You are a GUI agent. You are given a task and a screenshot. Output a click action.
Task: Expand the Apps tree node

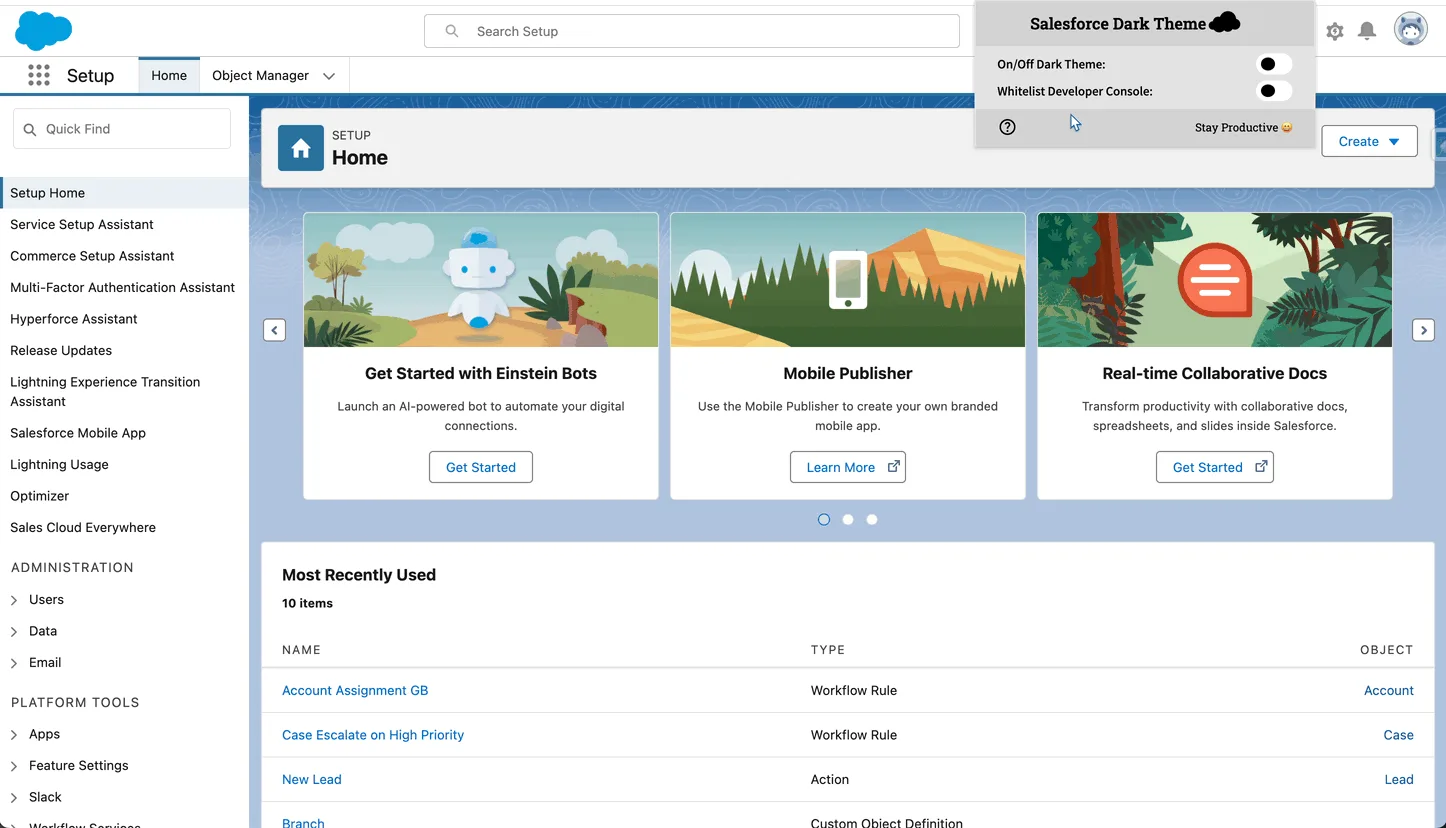(14, 735)
